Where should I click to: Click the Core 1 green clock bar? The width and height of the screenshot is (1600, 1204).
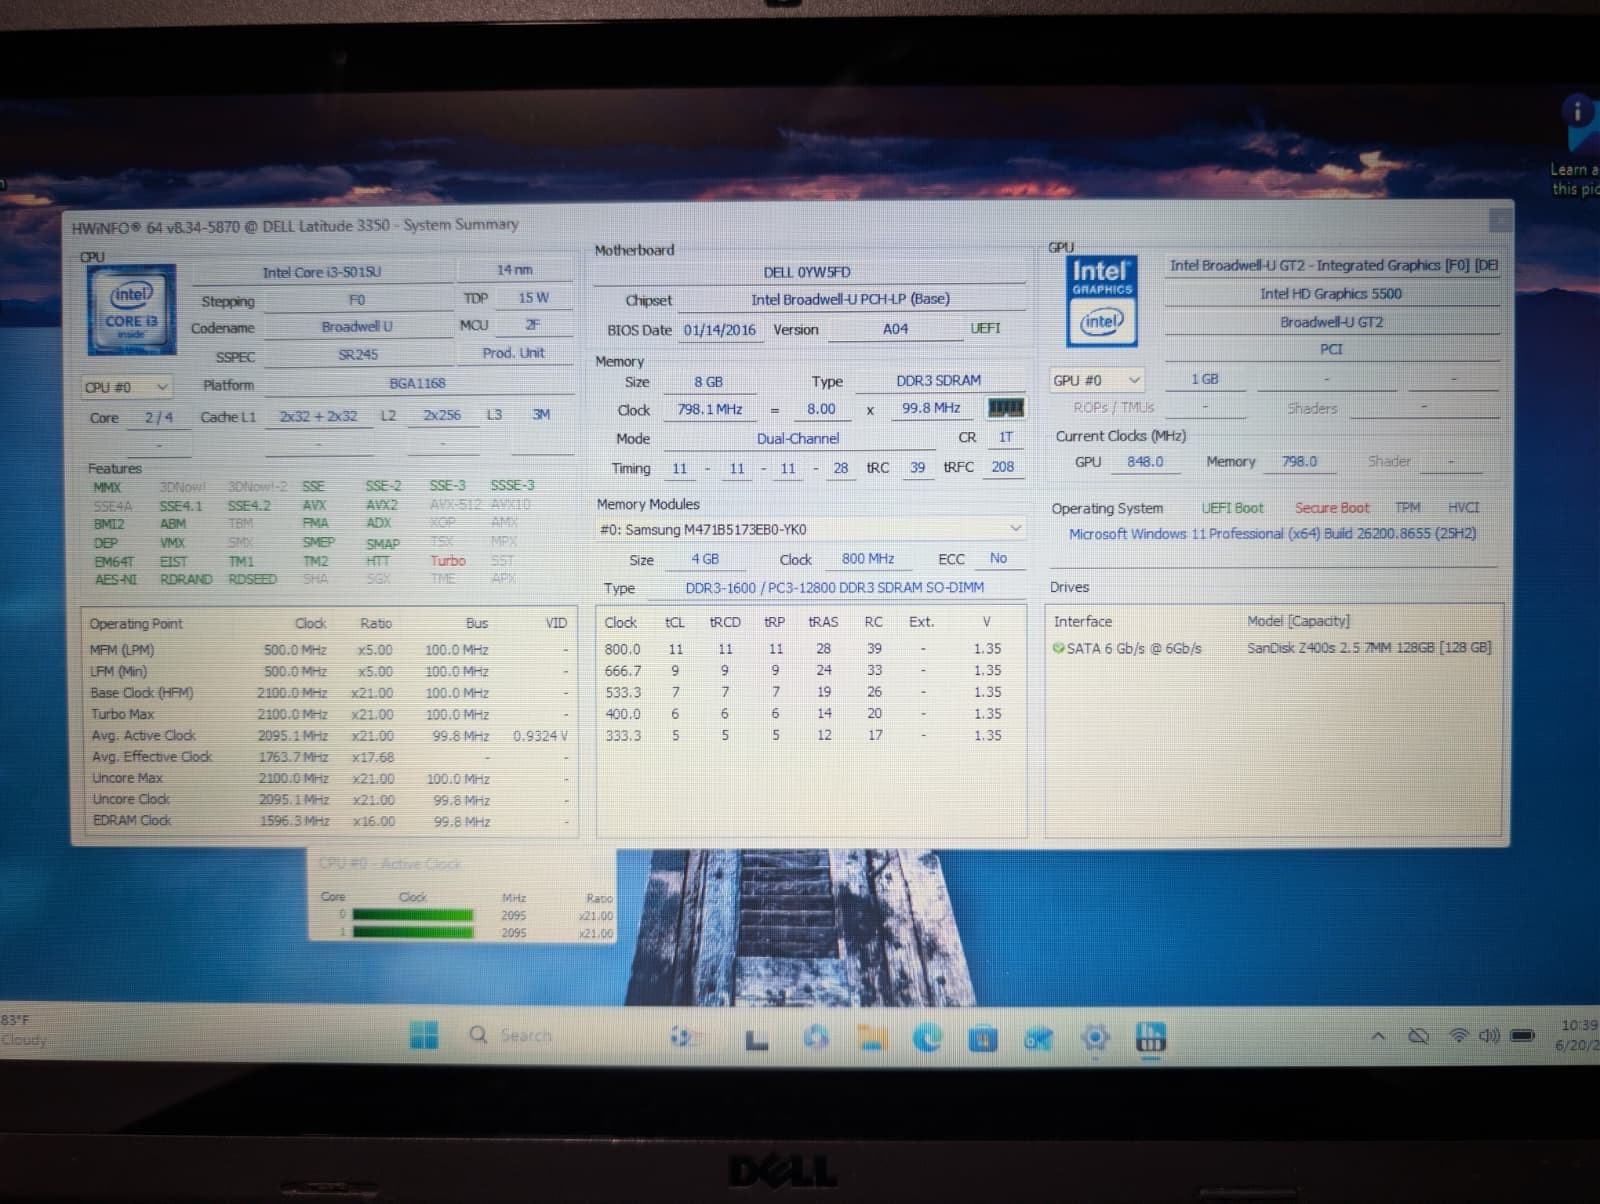tap(413, 932)
